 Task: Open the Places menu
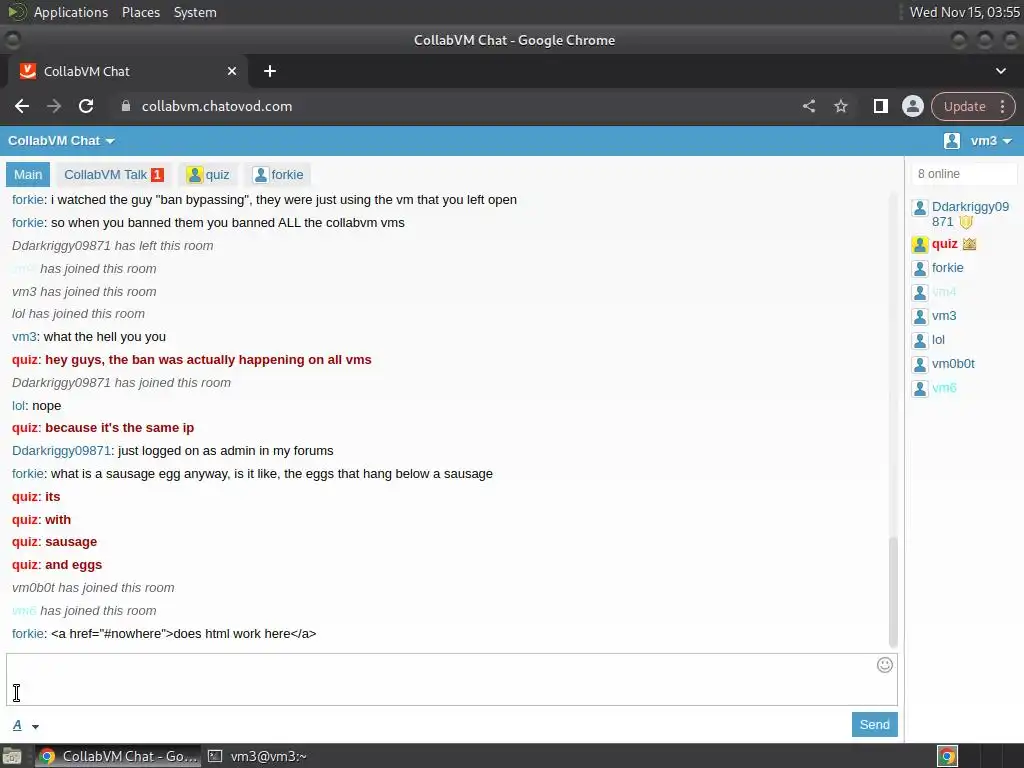pos(141,12)
